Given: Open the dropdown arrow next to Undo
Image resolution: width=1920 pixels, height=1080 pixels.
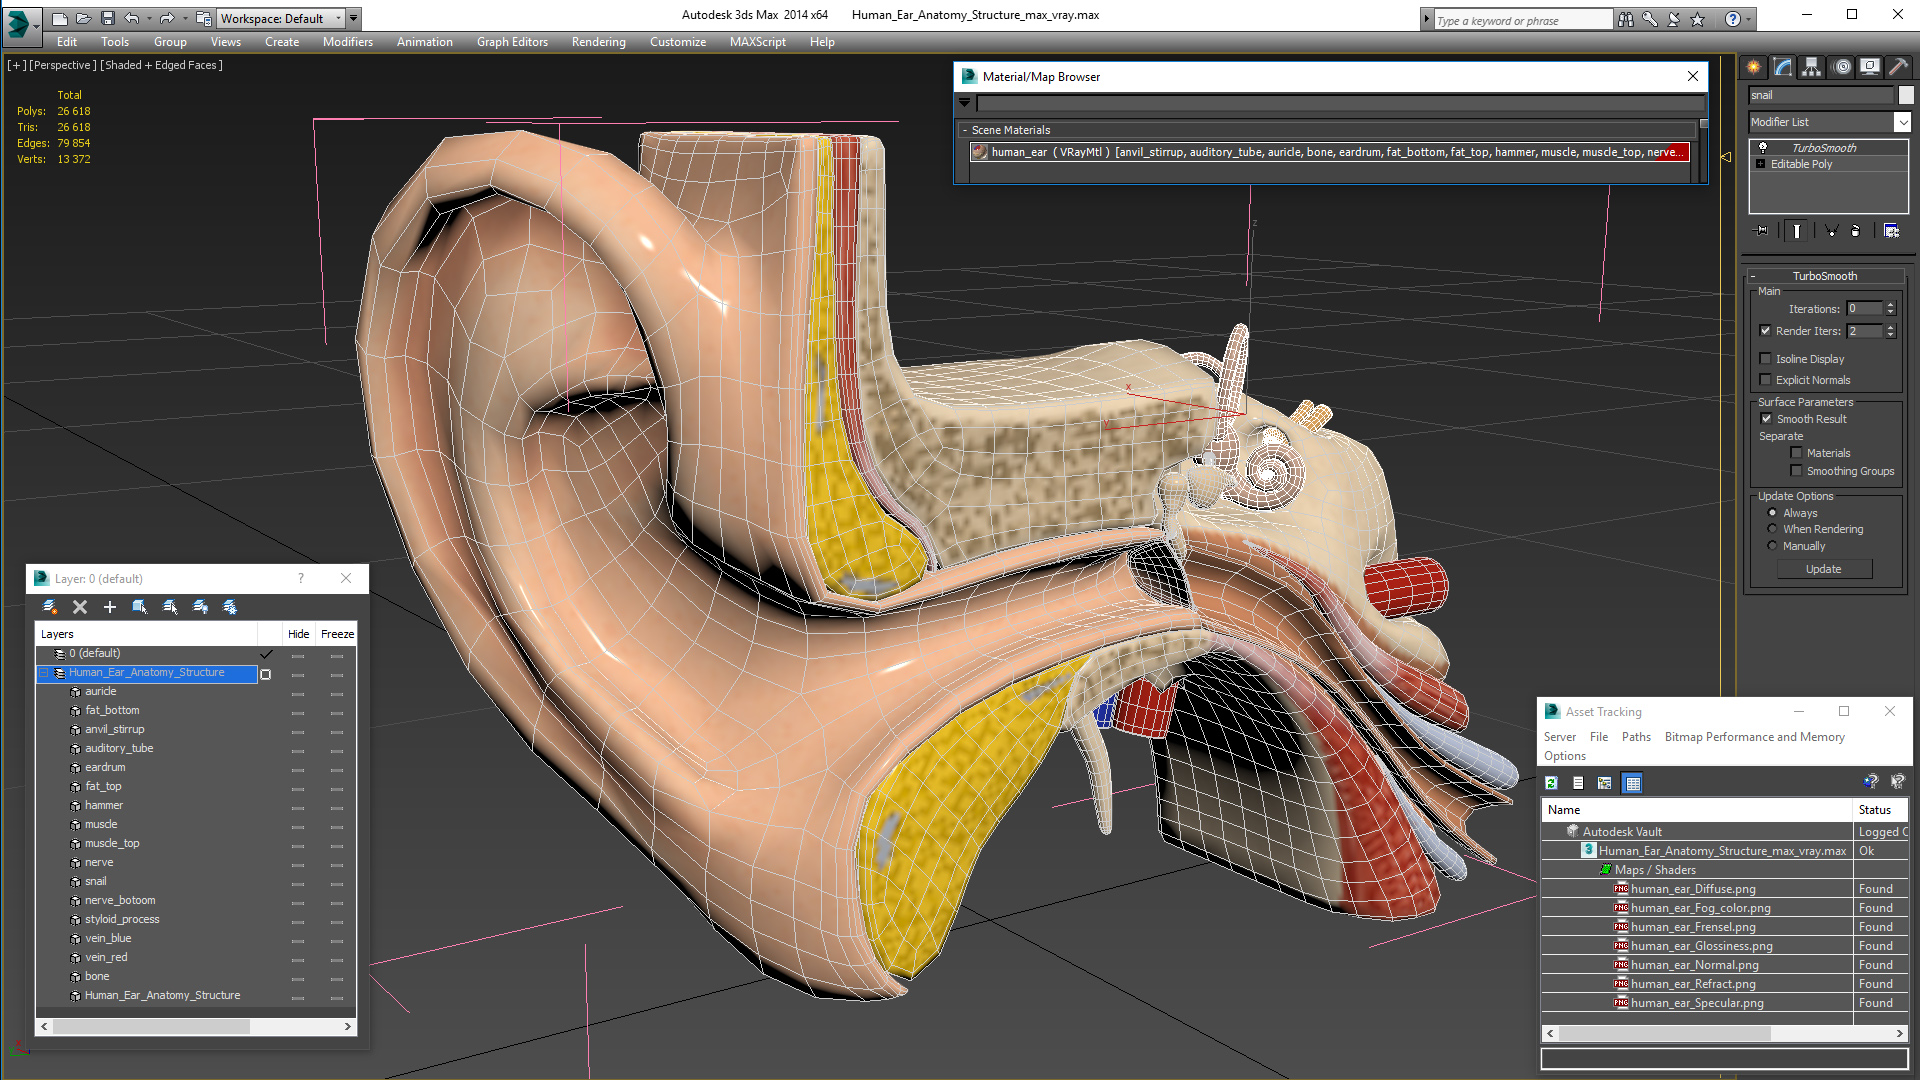Looking at the screenshot, I should [149, 18].
